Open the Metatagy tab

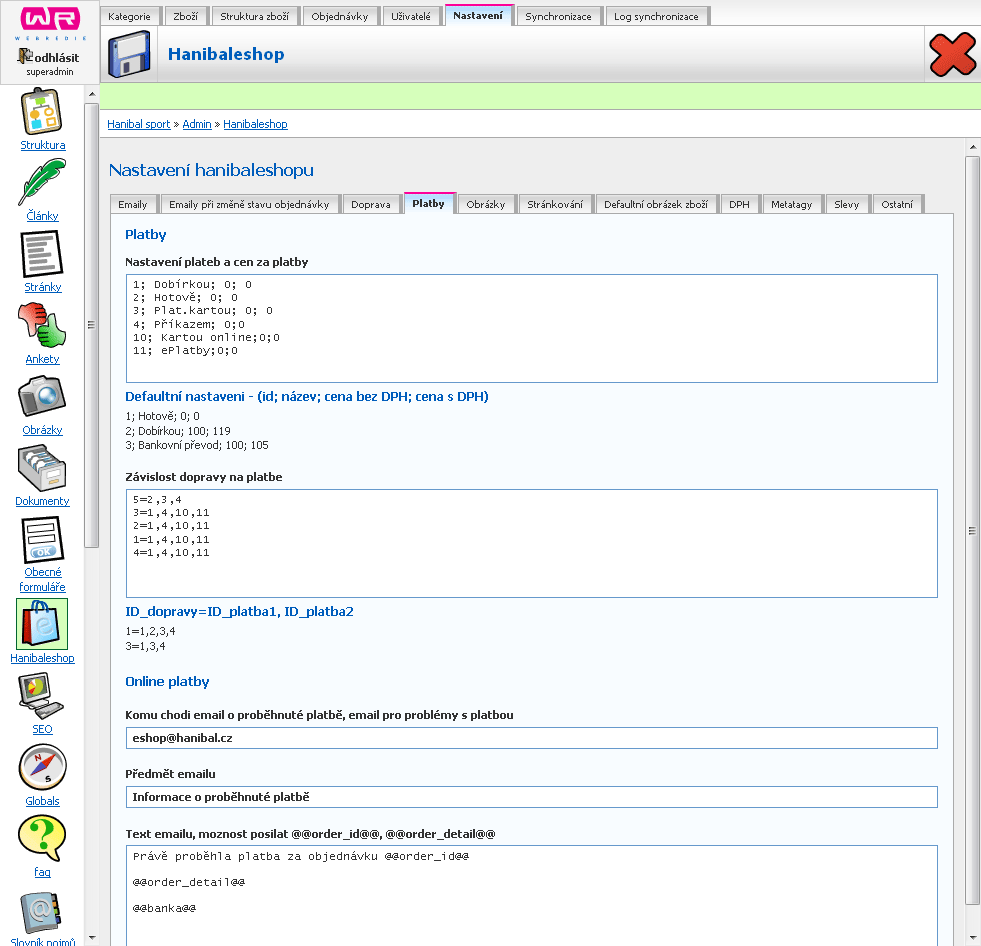[x=791, y=205]
